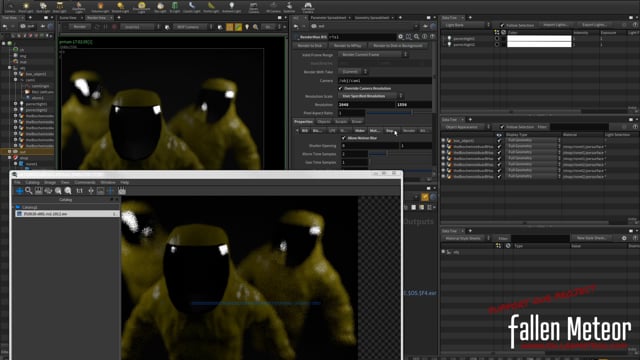The image size is (640, 360).
Task: Switch to the Geometry Spreadsheet tab
Action: (x=372, y=18)
